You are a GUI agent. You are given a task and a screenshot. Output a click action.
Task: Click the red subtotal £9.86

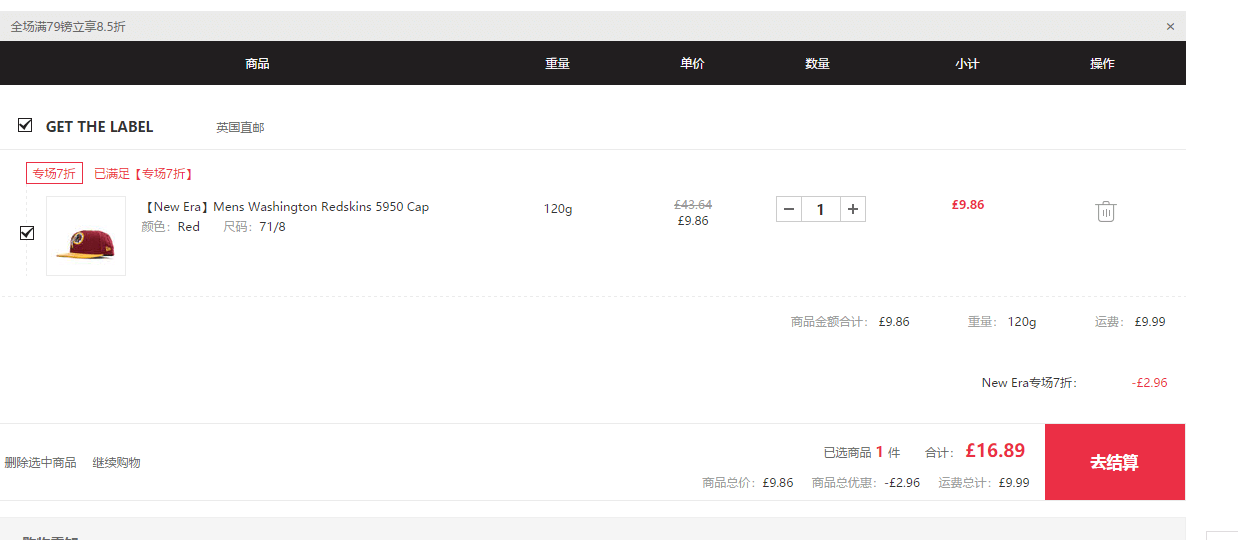[x=968, y=204]
